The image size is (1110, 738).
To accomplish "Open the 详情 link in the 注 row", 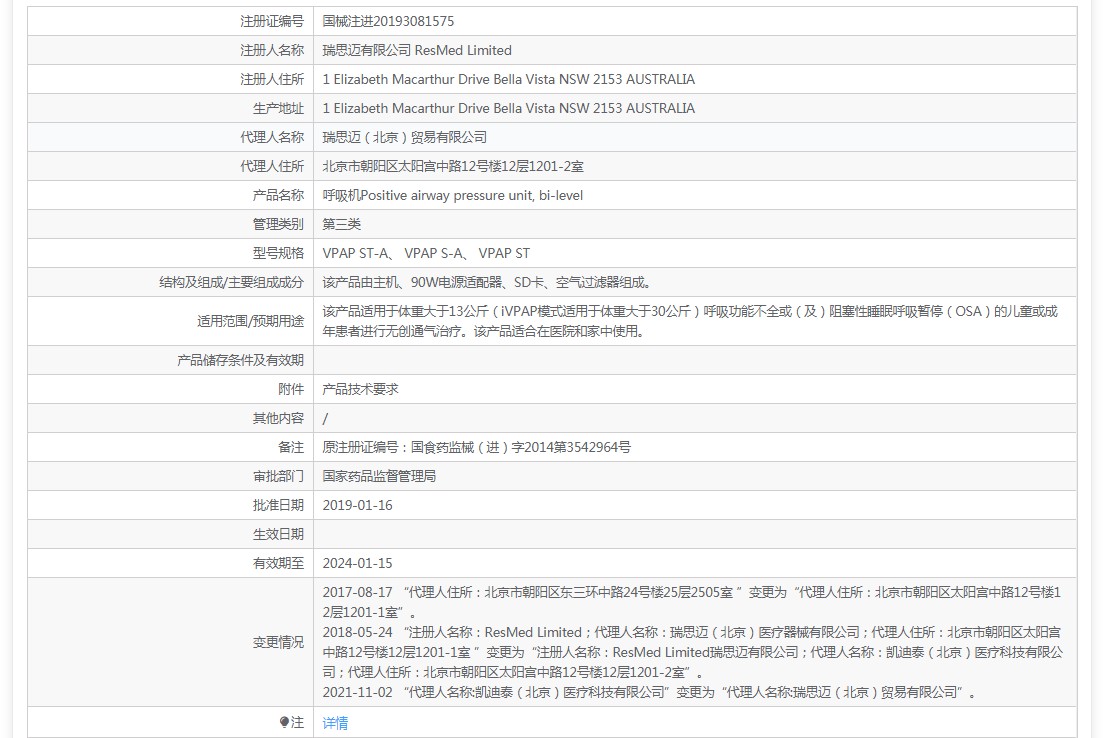I will click(335, 722).
